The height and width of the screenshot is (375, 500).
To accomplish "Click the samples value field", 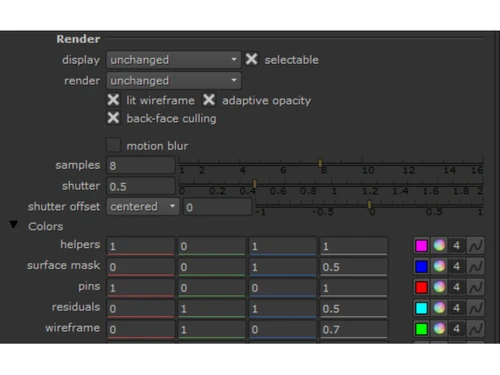I will [x=141, y=165].
